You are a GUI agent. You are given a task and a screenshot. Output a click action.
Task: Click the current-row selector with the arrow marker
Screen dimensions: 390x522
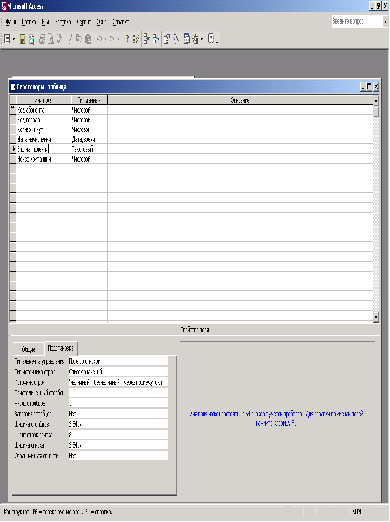(13, 149)
